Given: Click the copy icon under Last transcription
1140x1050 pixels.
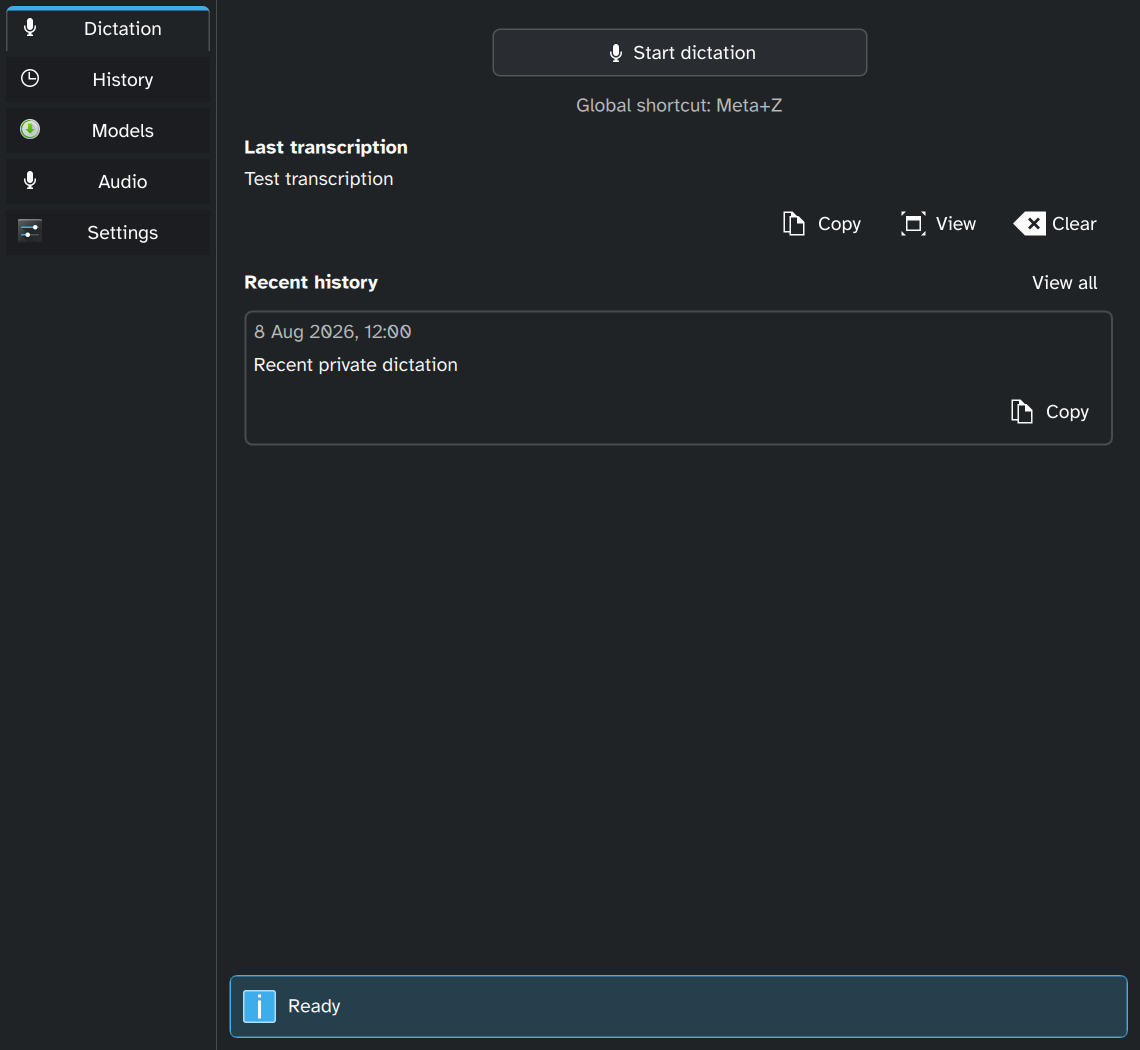Looking at the screenshot, I should pyautogui.click(x=794, y=223).
